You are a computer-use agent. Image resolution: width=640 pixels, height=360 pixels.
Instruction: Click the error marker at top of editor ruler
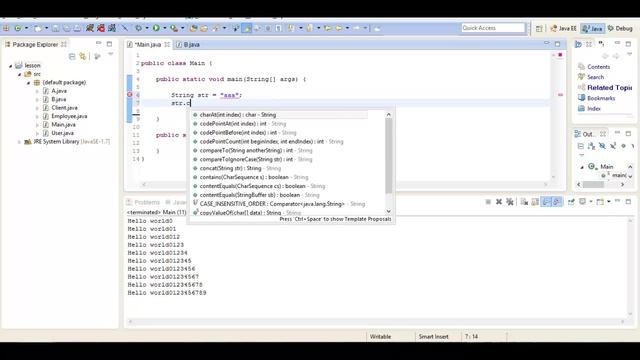pos(560,55)
